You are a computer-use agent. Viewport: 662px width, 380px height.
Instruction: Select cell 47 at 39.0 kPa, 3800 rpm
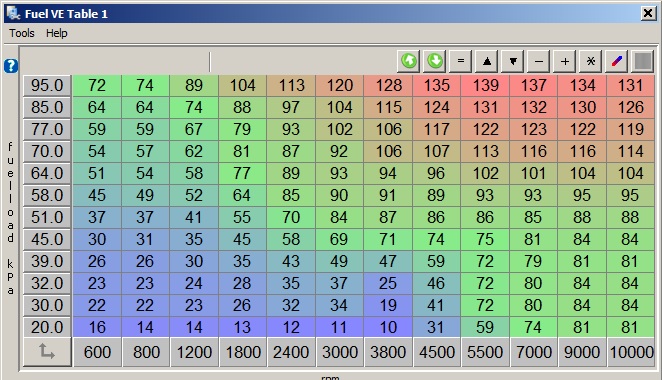coord(388,261)
